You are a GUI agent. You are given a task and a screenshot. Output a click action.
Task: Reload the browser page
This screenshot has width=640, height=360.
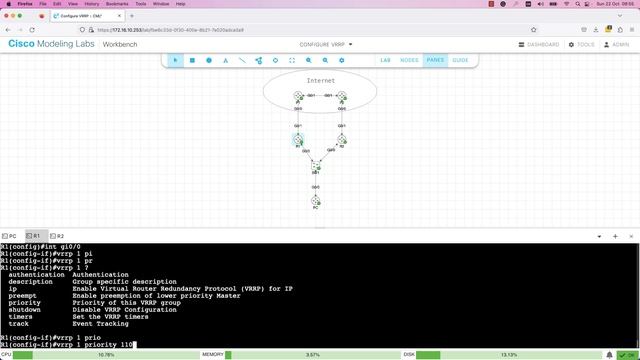(x=32, y=30)
